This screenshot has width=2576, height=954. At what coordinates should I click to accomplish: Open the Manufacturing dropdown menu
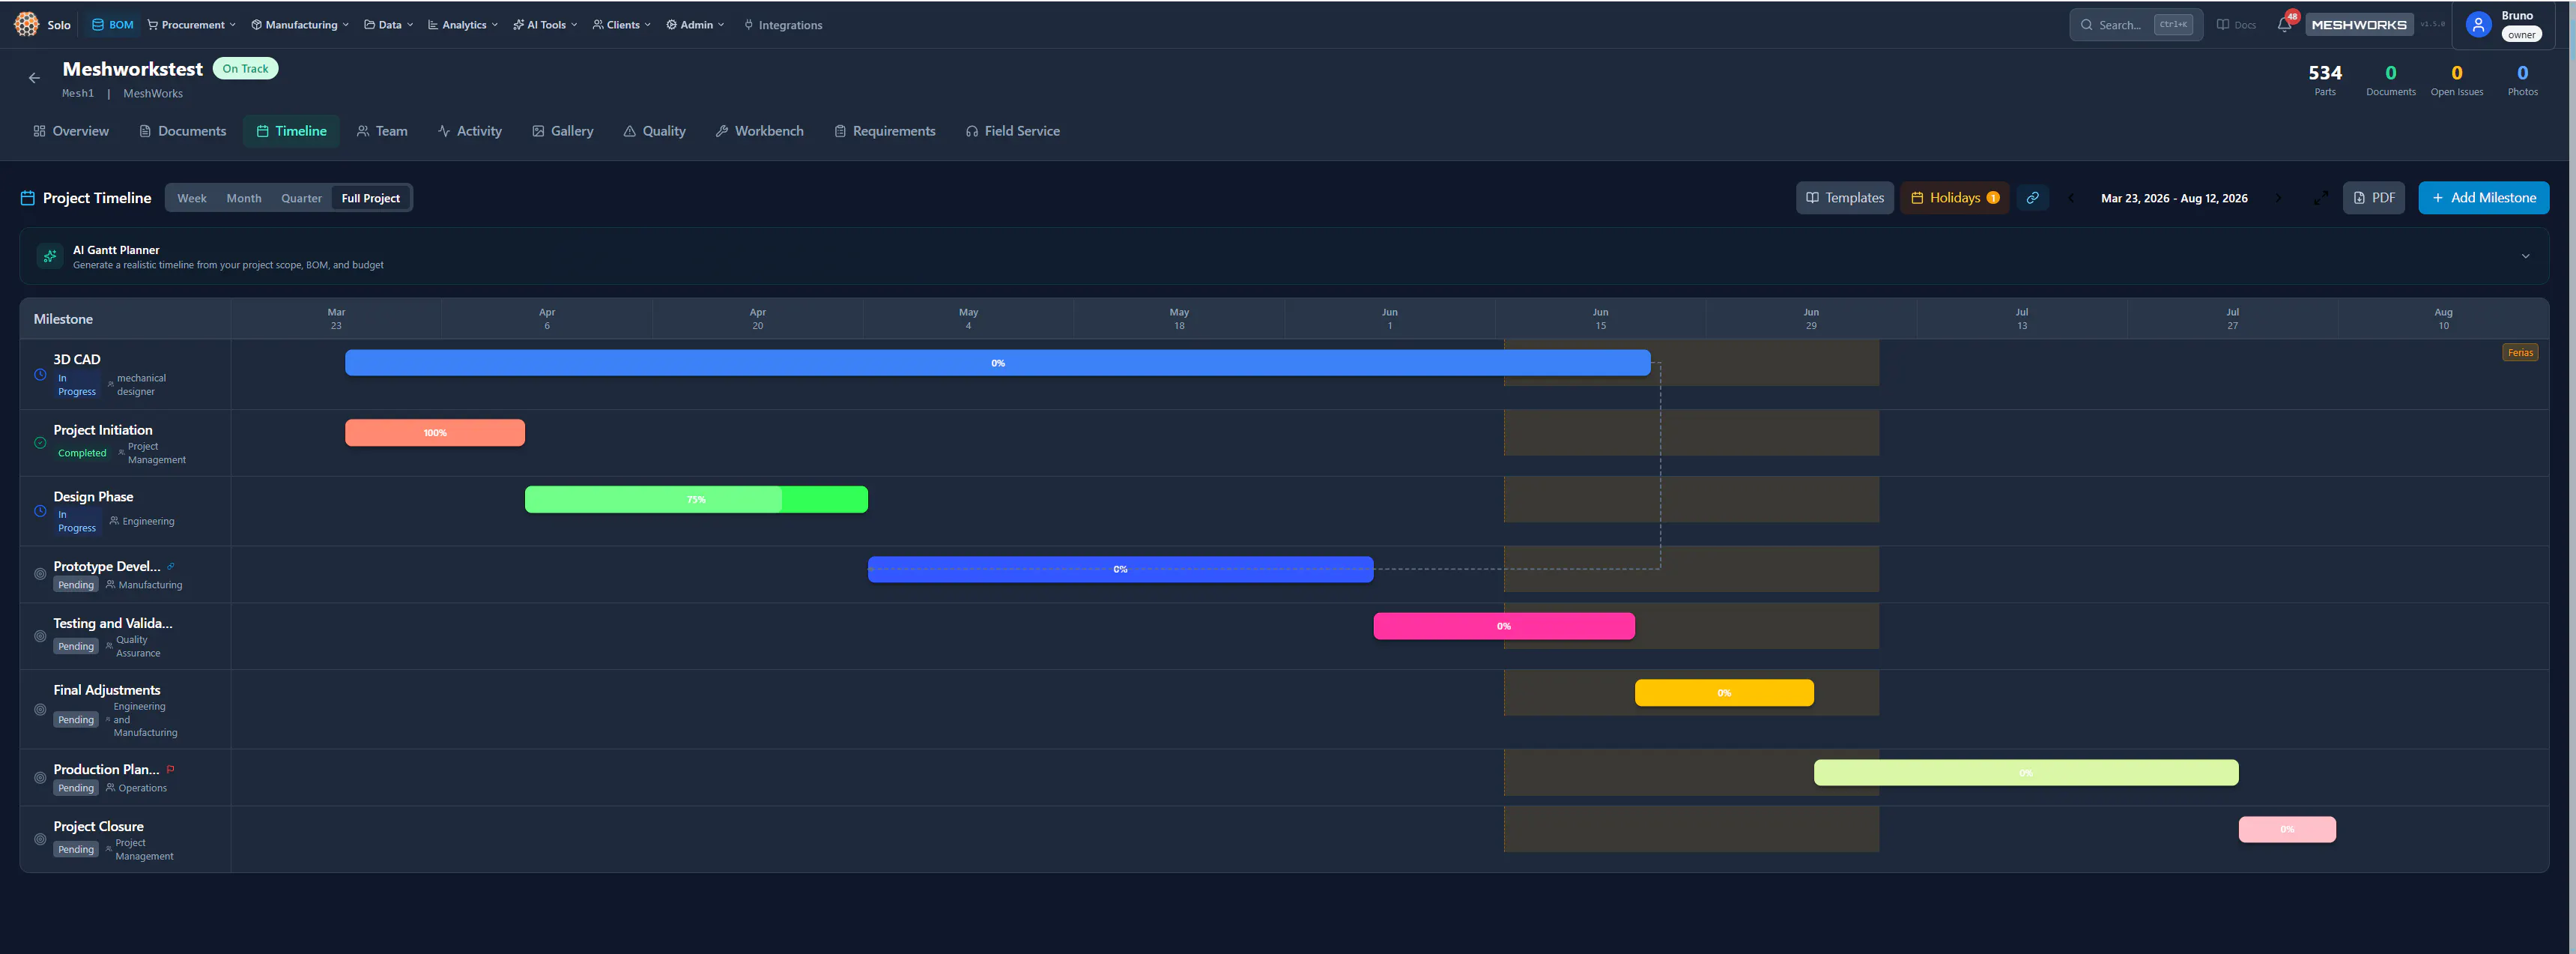pyautogui.click(x=300, y=25)
